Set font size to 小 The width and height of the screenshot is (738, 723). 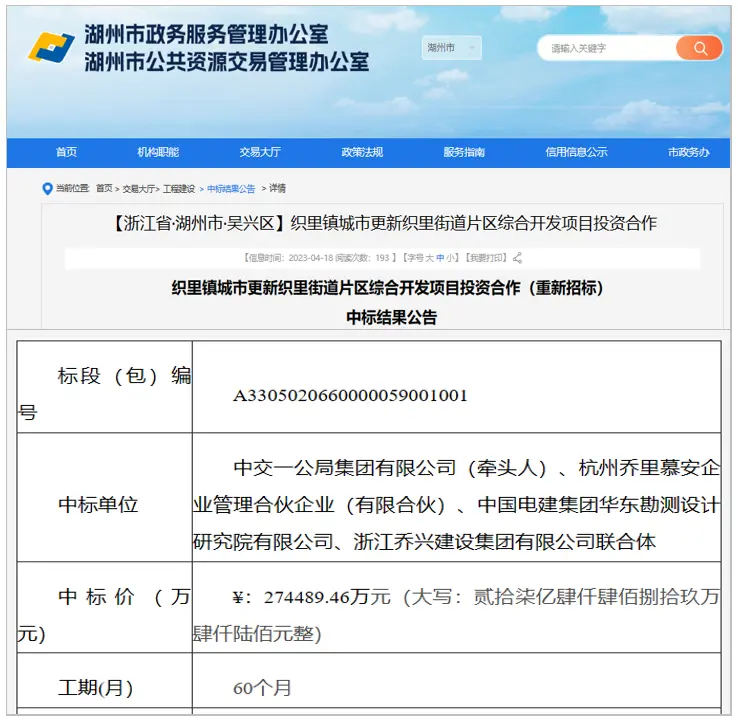click(x=450, y=258)
